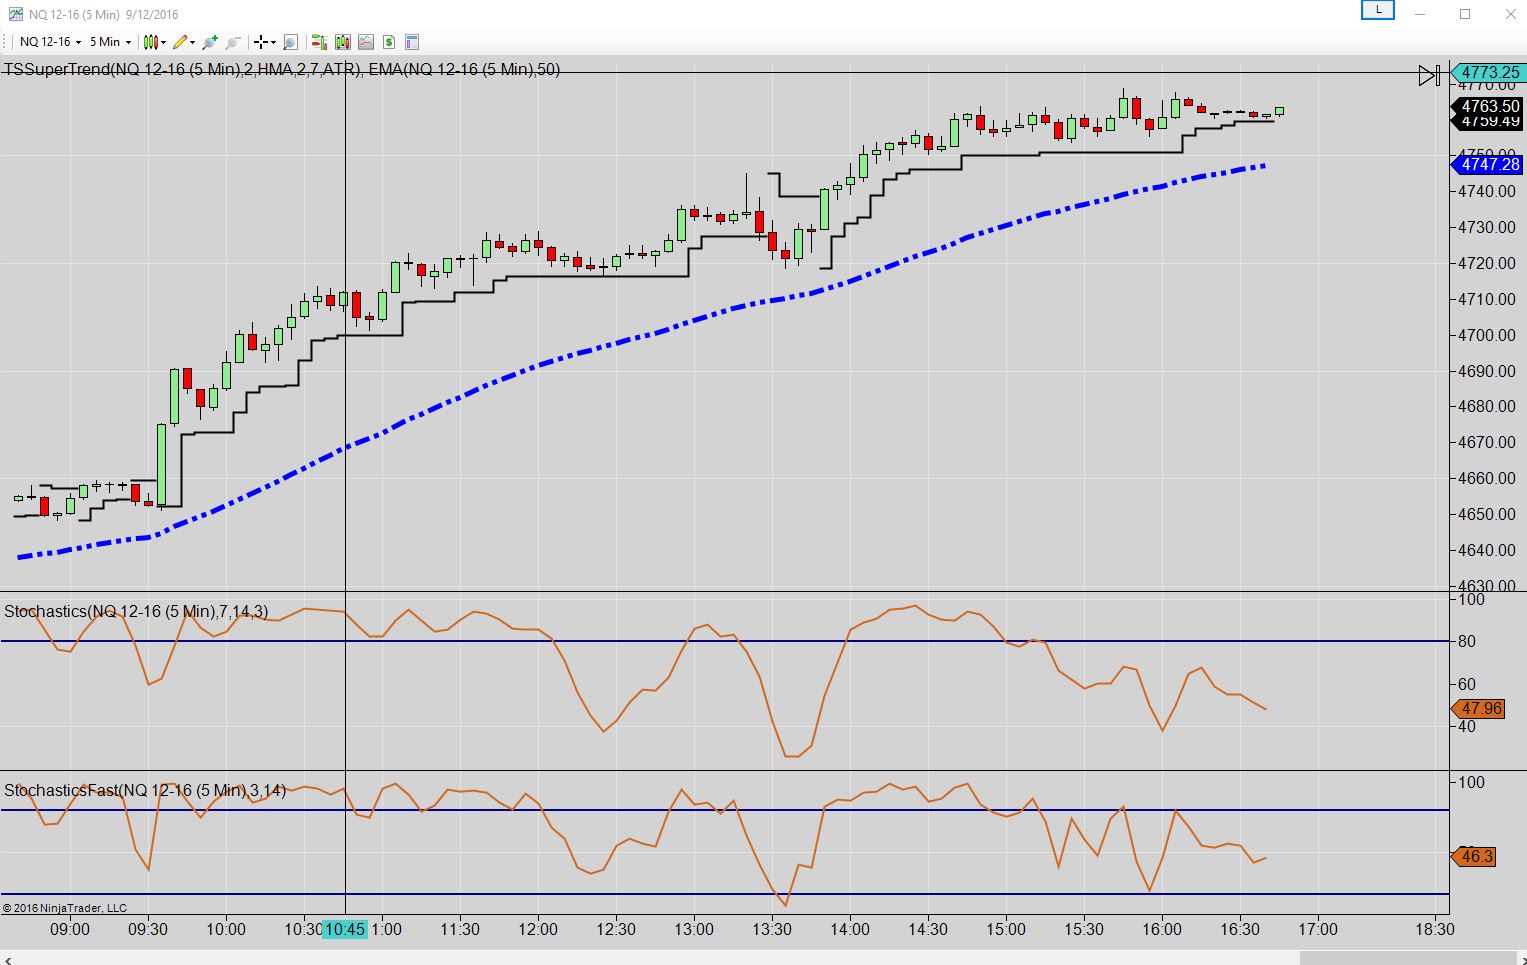Click the 60 level on Stochastics axis

coord(1467,684)
